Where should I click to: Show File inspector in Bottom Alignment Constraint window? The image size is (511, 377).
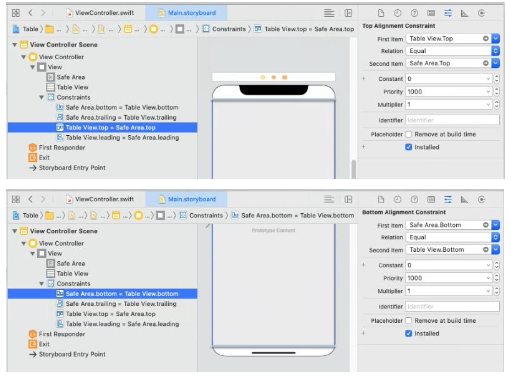coord(381,199)
